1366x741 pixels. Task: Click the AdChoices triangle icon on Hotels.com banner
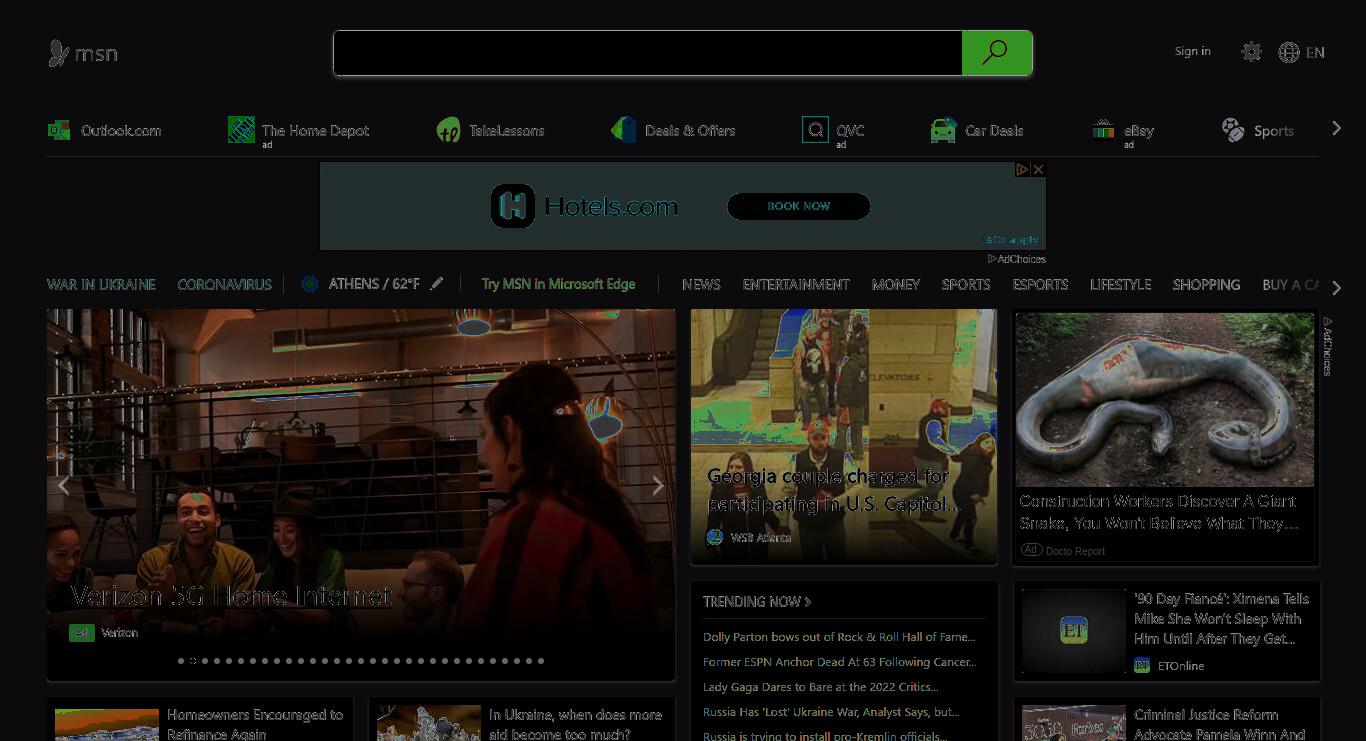(1022, 169)
